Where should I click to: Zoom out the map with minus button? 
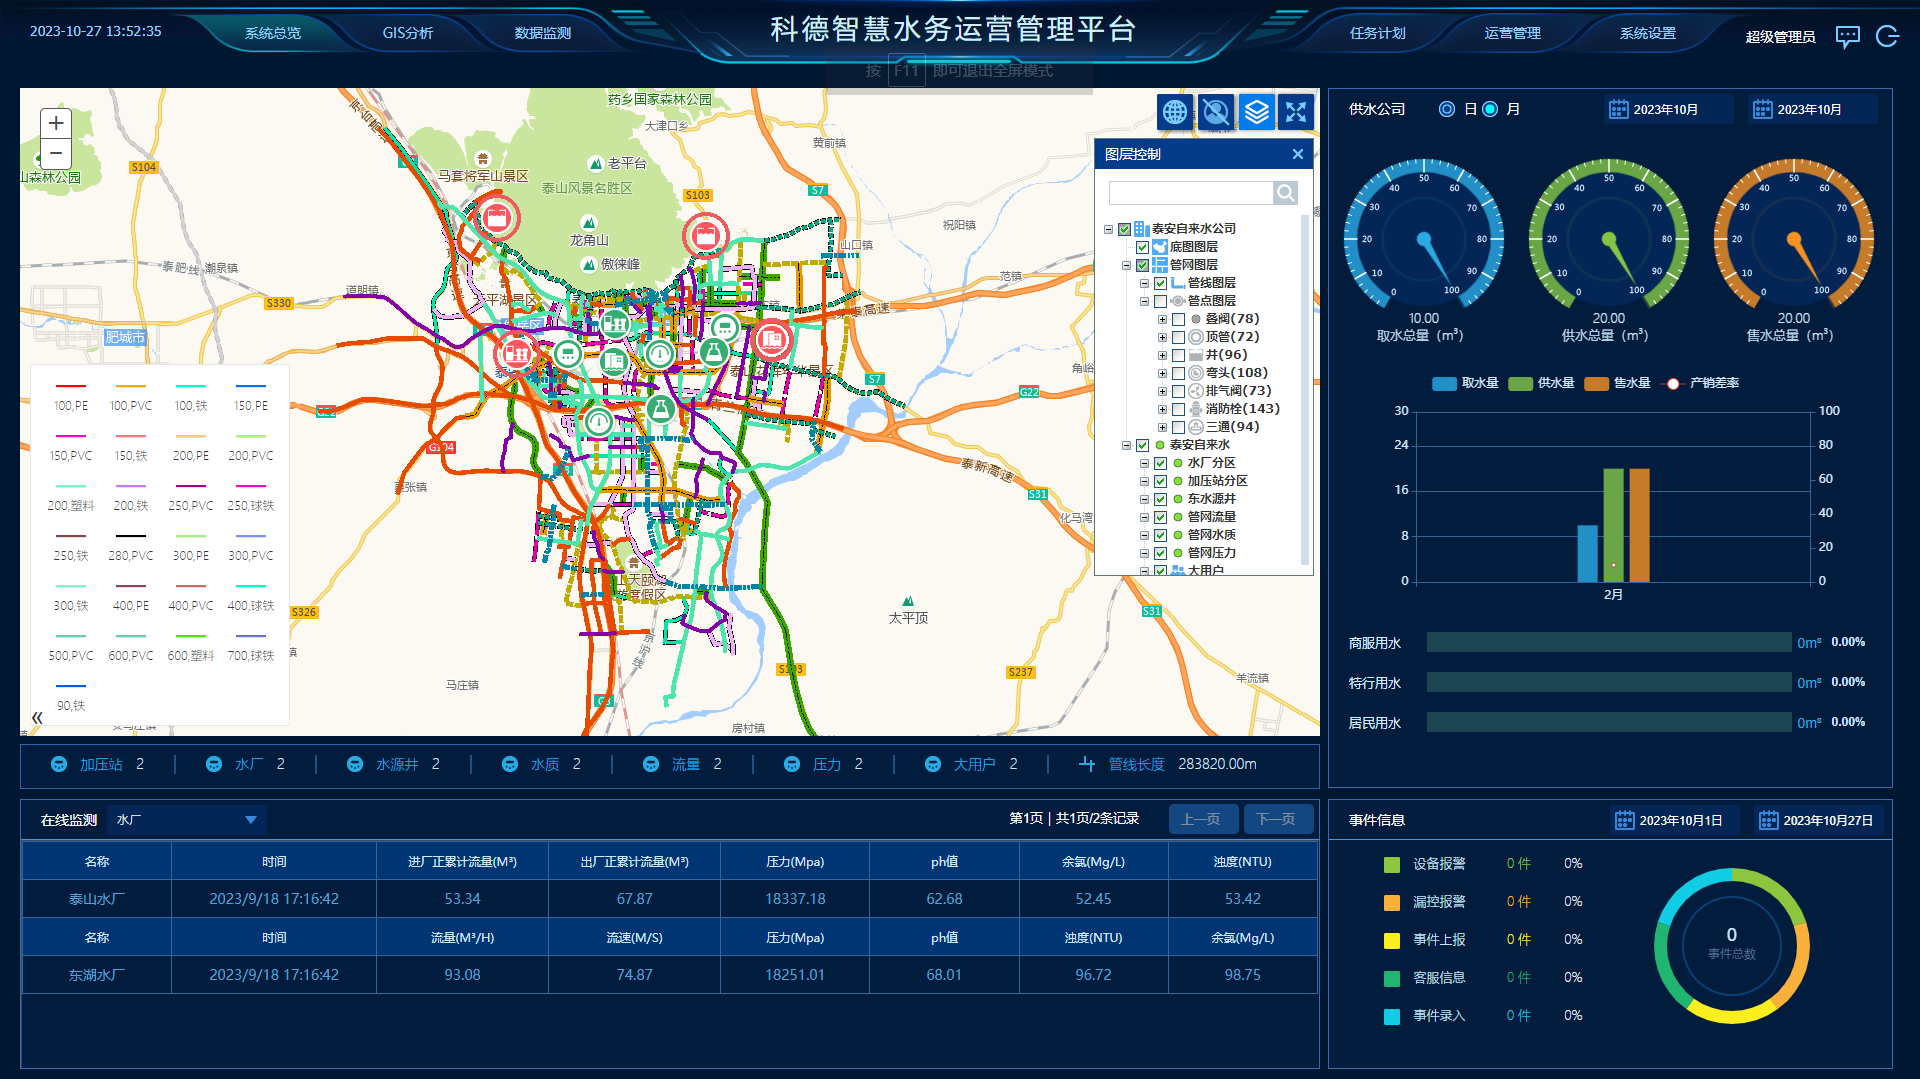pyautogui.click(x=56, y=153)
